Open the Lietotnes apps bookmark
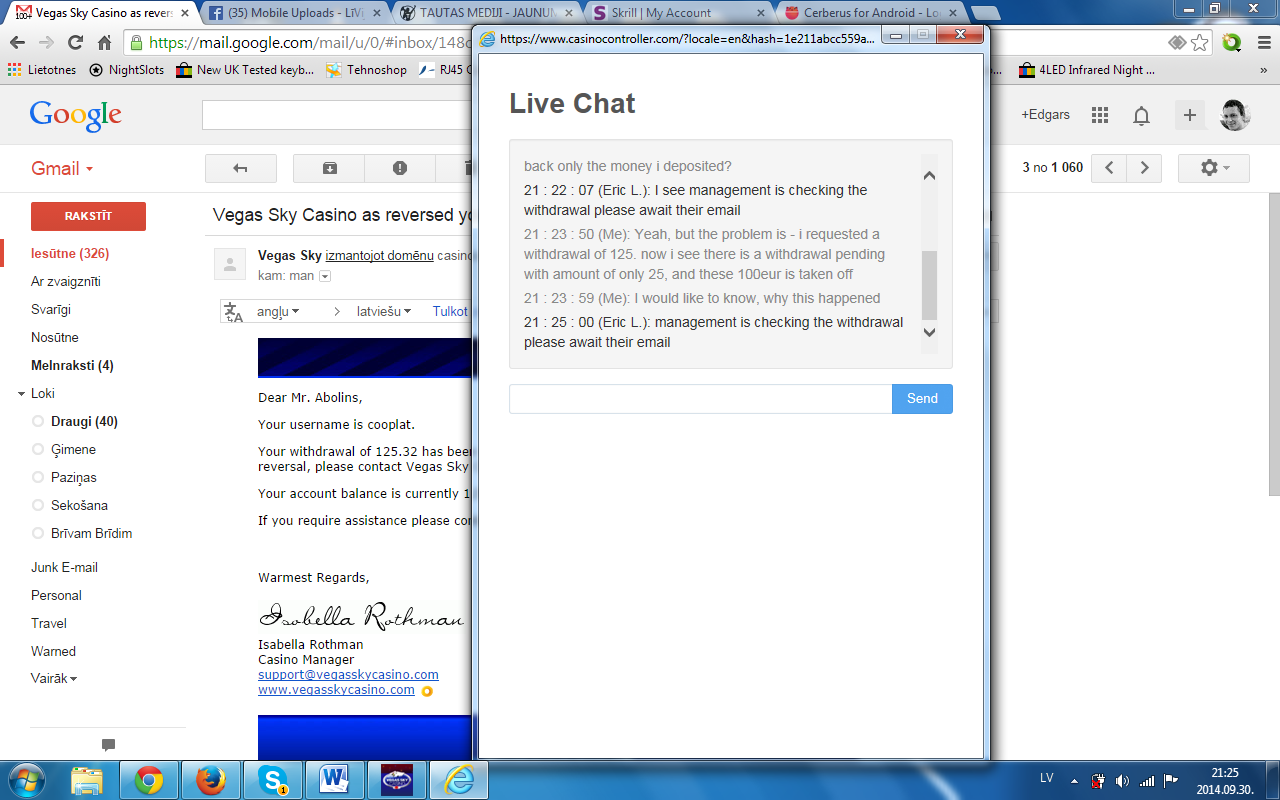 [41, 70]
